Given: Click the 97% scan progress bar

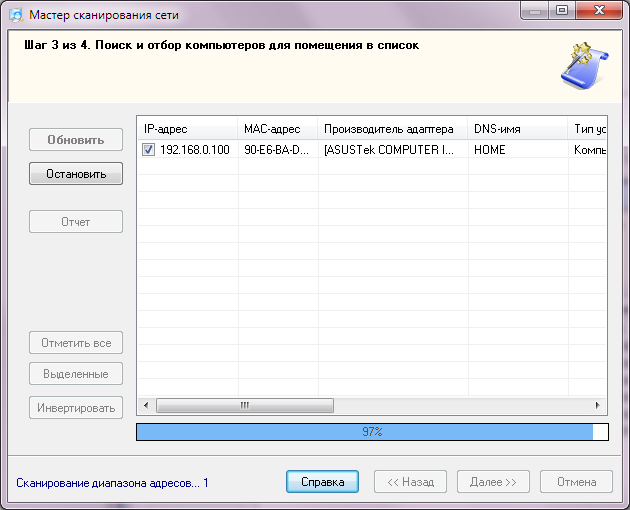Looking at the screenshot, I should (x=371, y=432).
